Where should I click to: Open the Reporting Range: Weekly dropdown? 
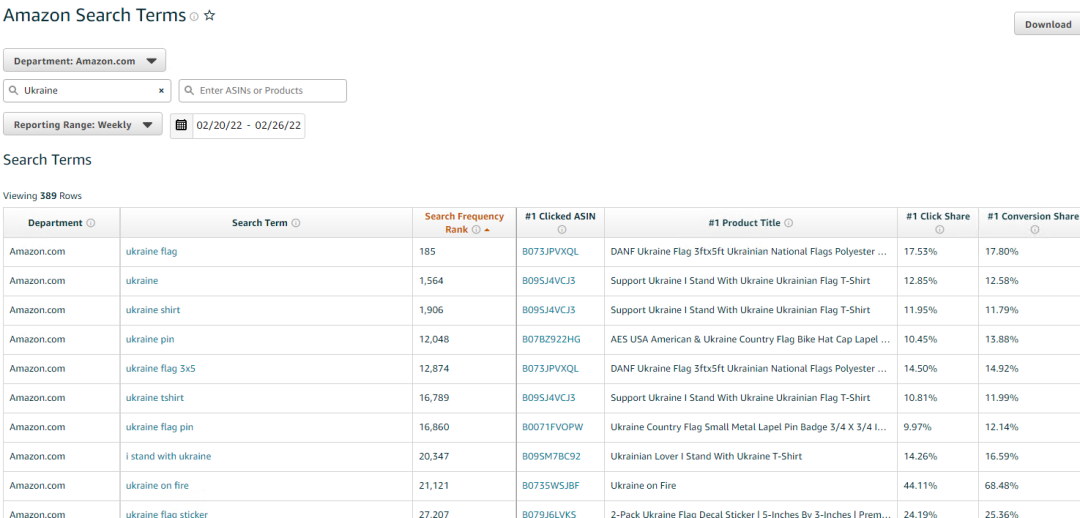pyautogui.click(x=83, y=125)
